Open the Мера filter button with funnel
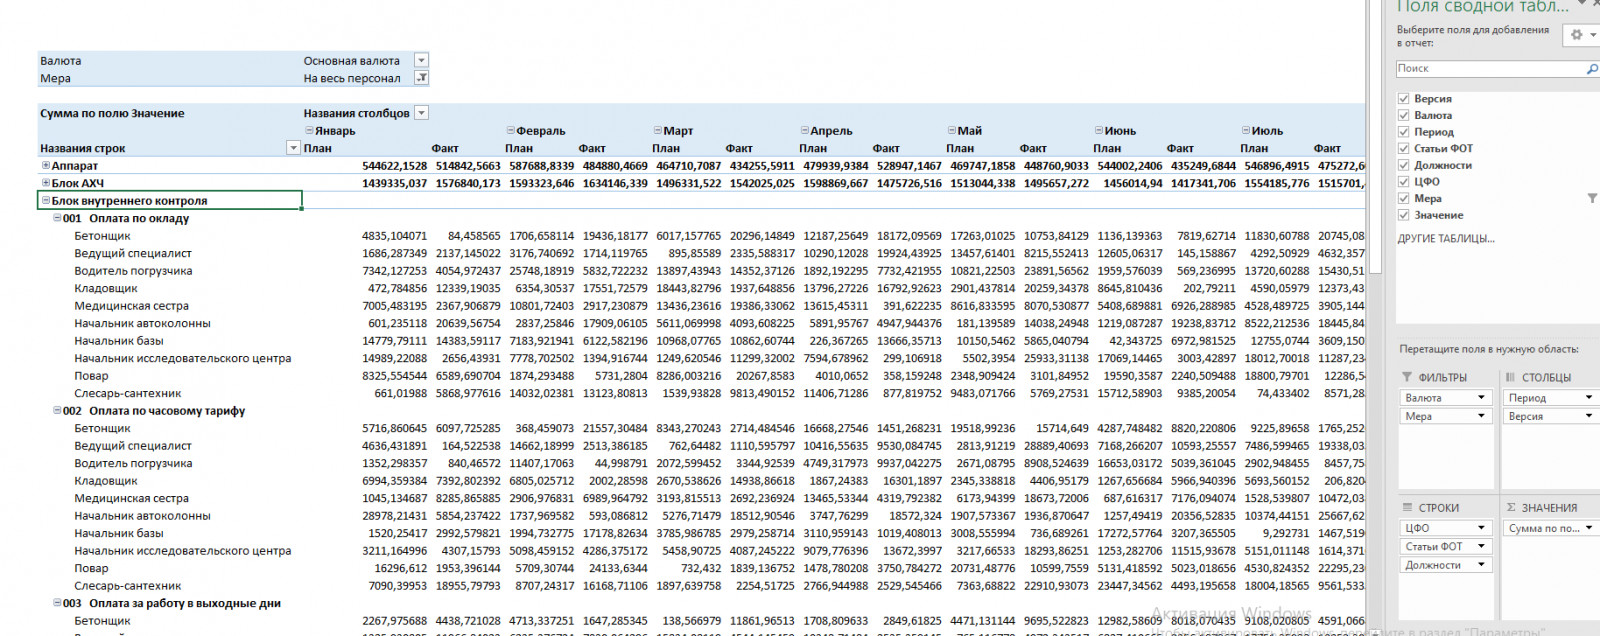Viewport: 1600px width, 636px height. 422,78
